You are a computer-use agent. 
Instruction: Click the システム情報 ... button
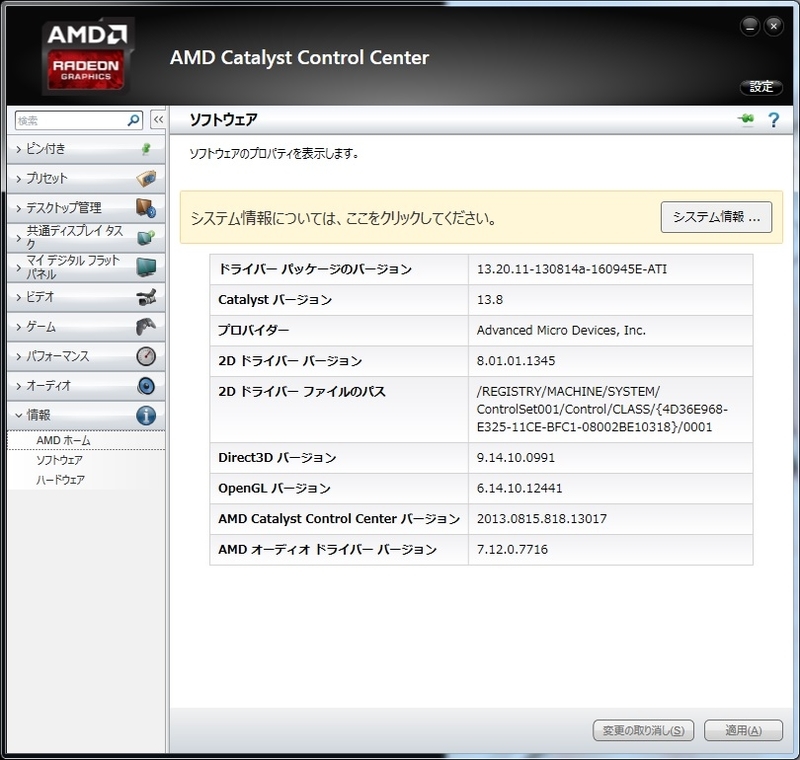click(716, 217)
